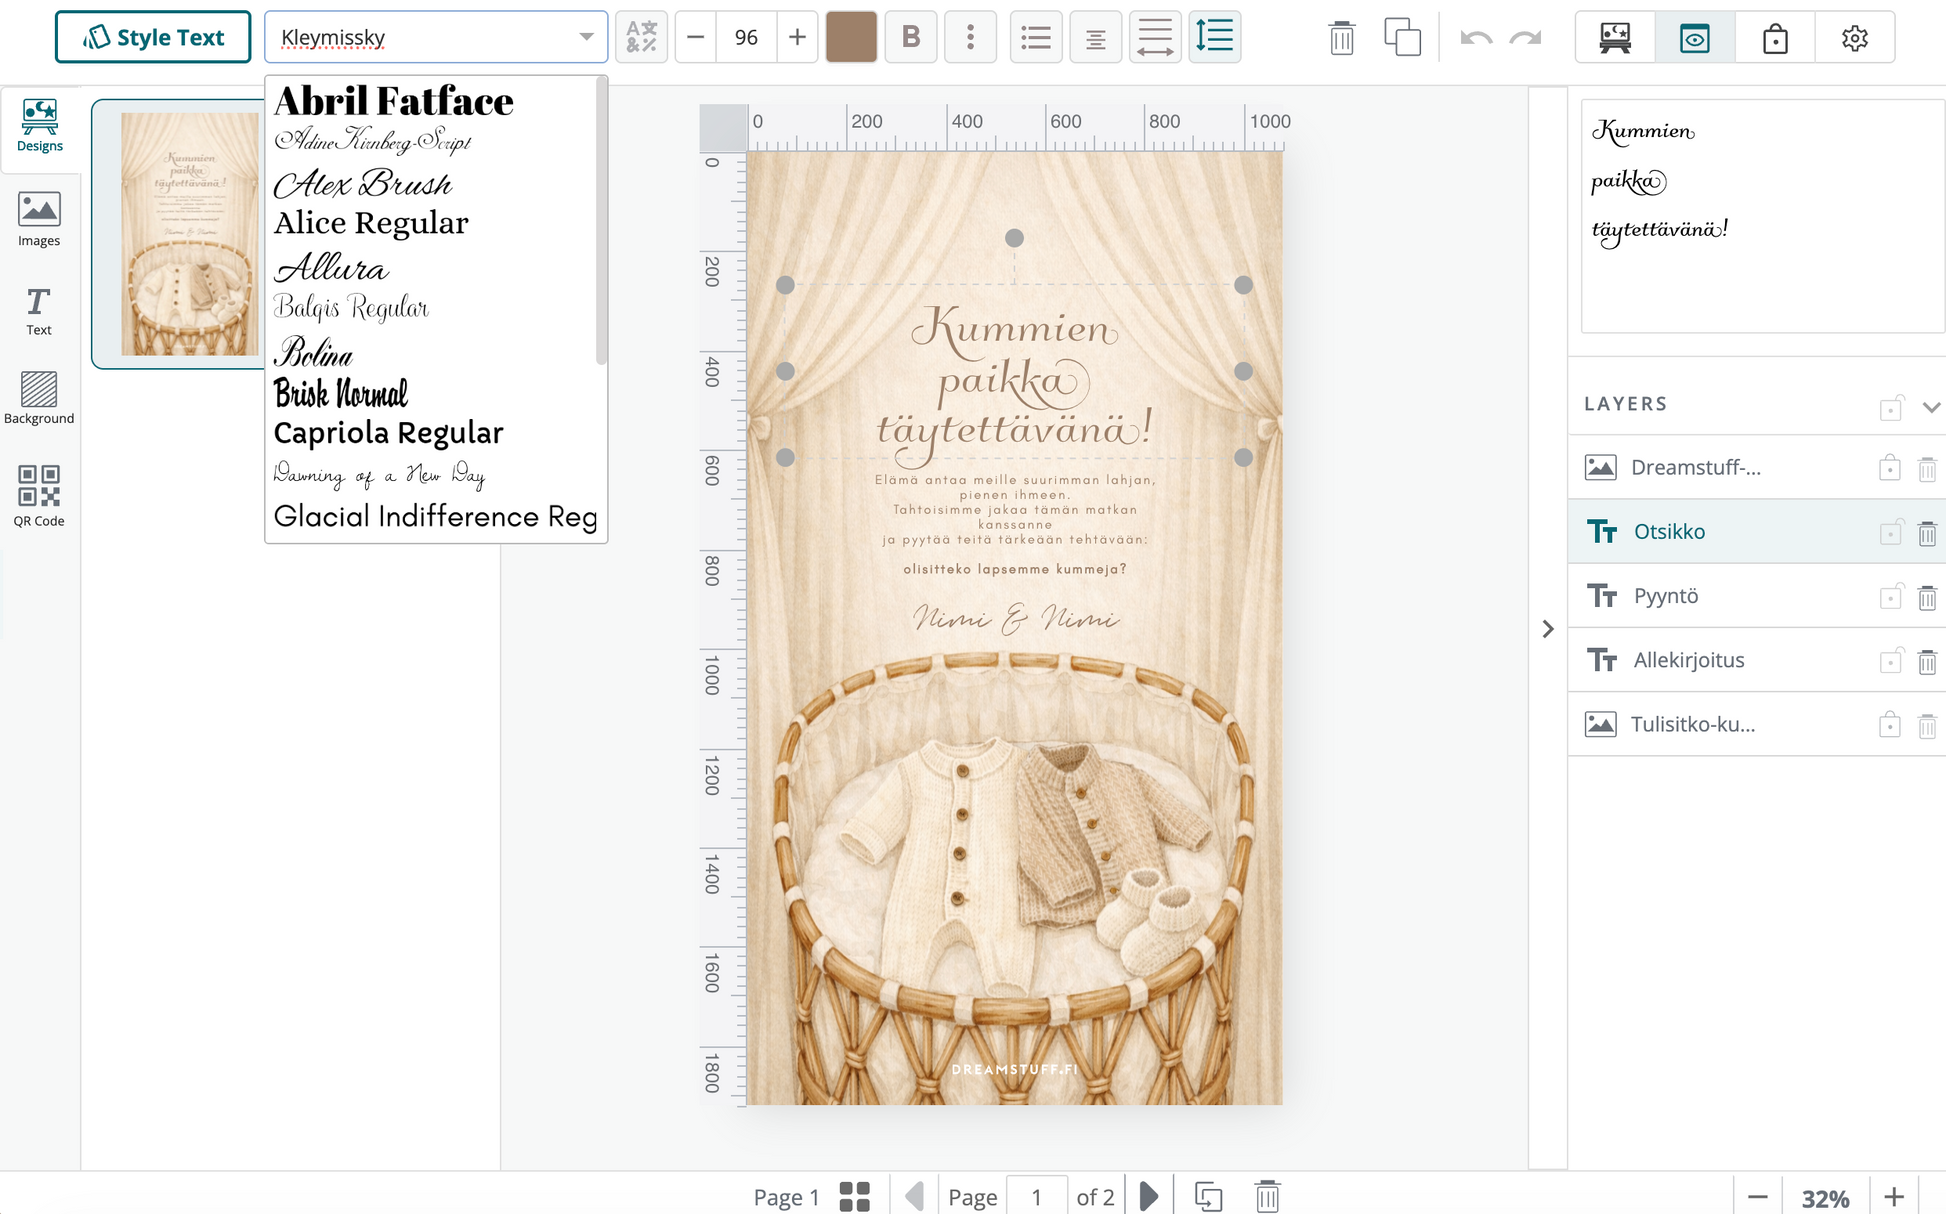Open the Images sidebar tab
The image size is (1946, 1214).
click(39, 219)
